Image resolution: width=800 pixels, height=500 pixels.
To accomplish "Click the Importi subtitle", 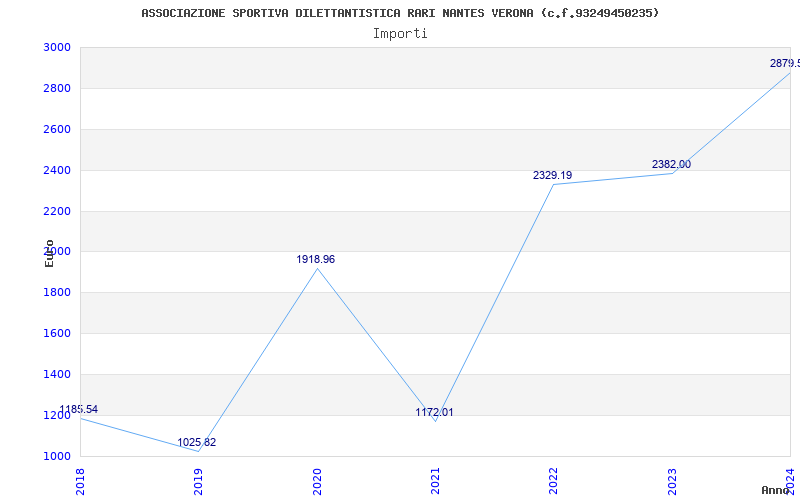I will (400, 34).
